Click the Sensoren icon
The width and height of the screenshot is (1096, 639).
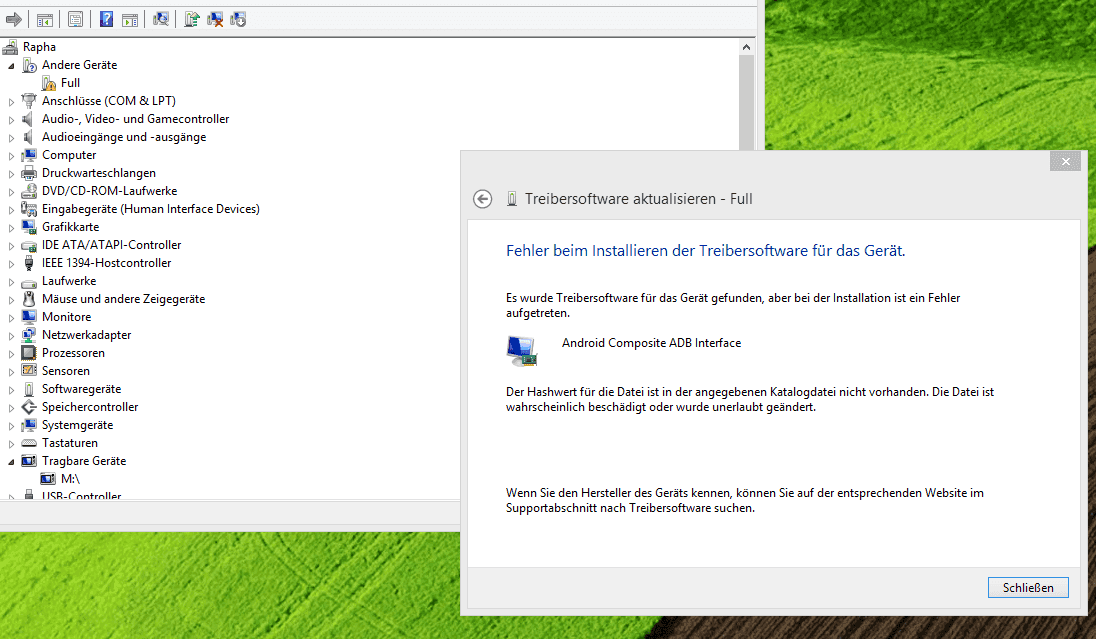[29, 371]
